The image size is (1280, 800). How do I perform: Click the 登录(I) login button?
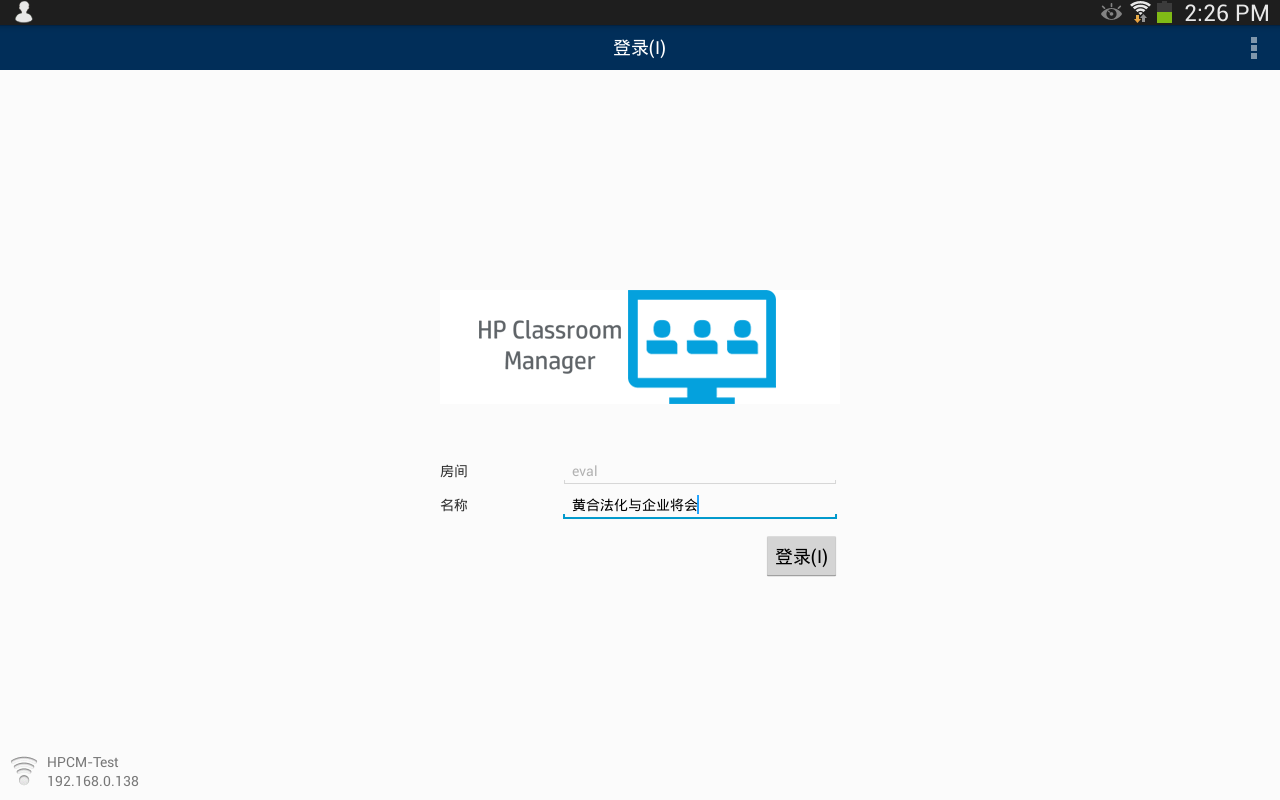click(801, 556)
